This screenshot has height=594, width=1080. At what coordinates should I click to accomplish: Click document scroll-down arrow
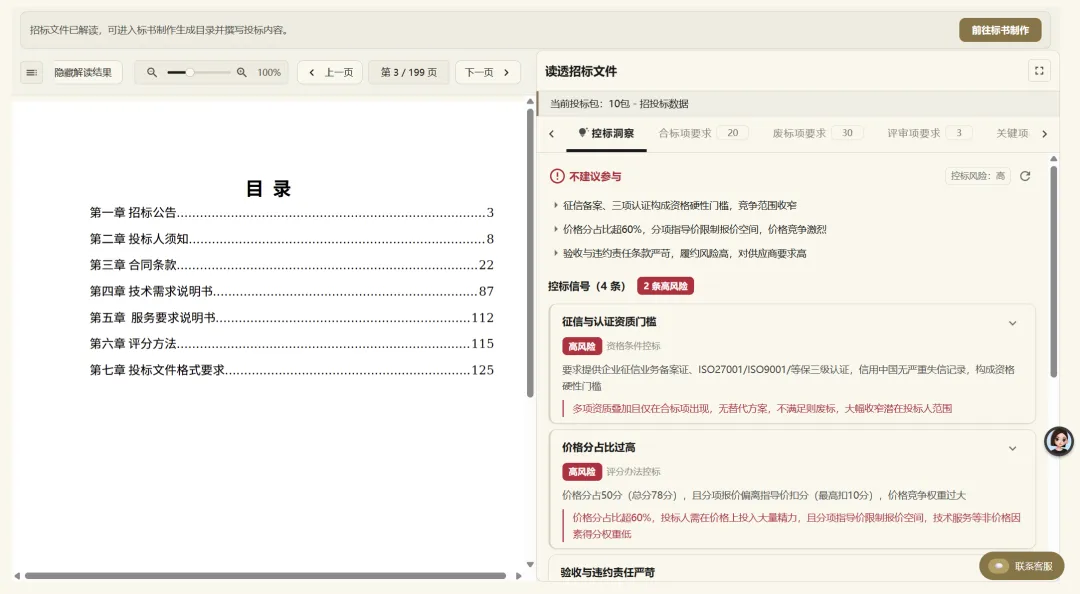(530, 564)
